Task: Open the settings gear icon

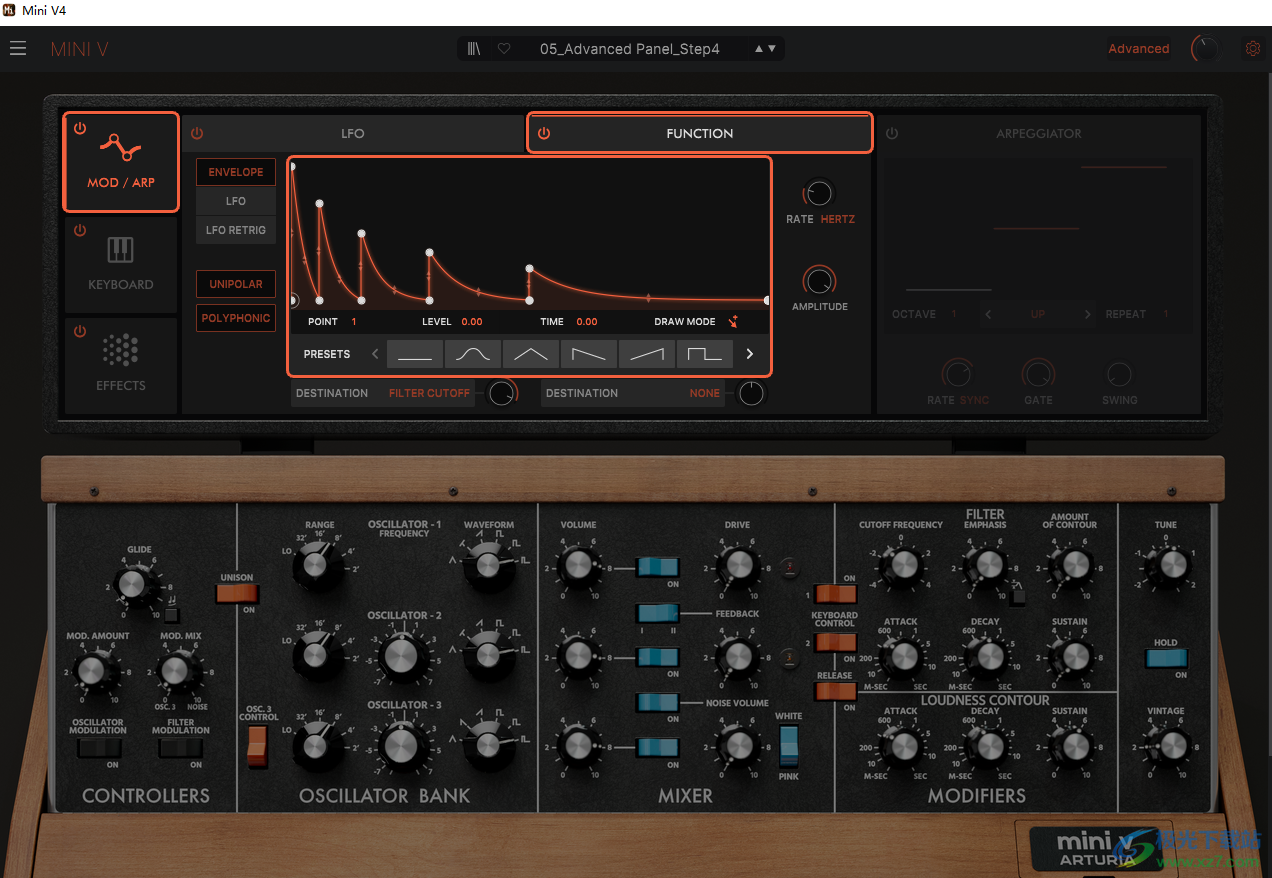Action: tap(1251, 48)
